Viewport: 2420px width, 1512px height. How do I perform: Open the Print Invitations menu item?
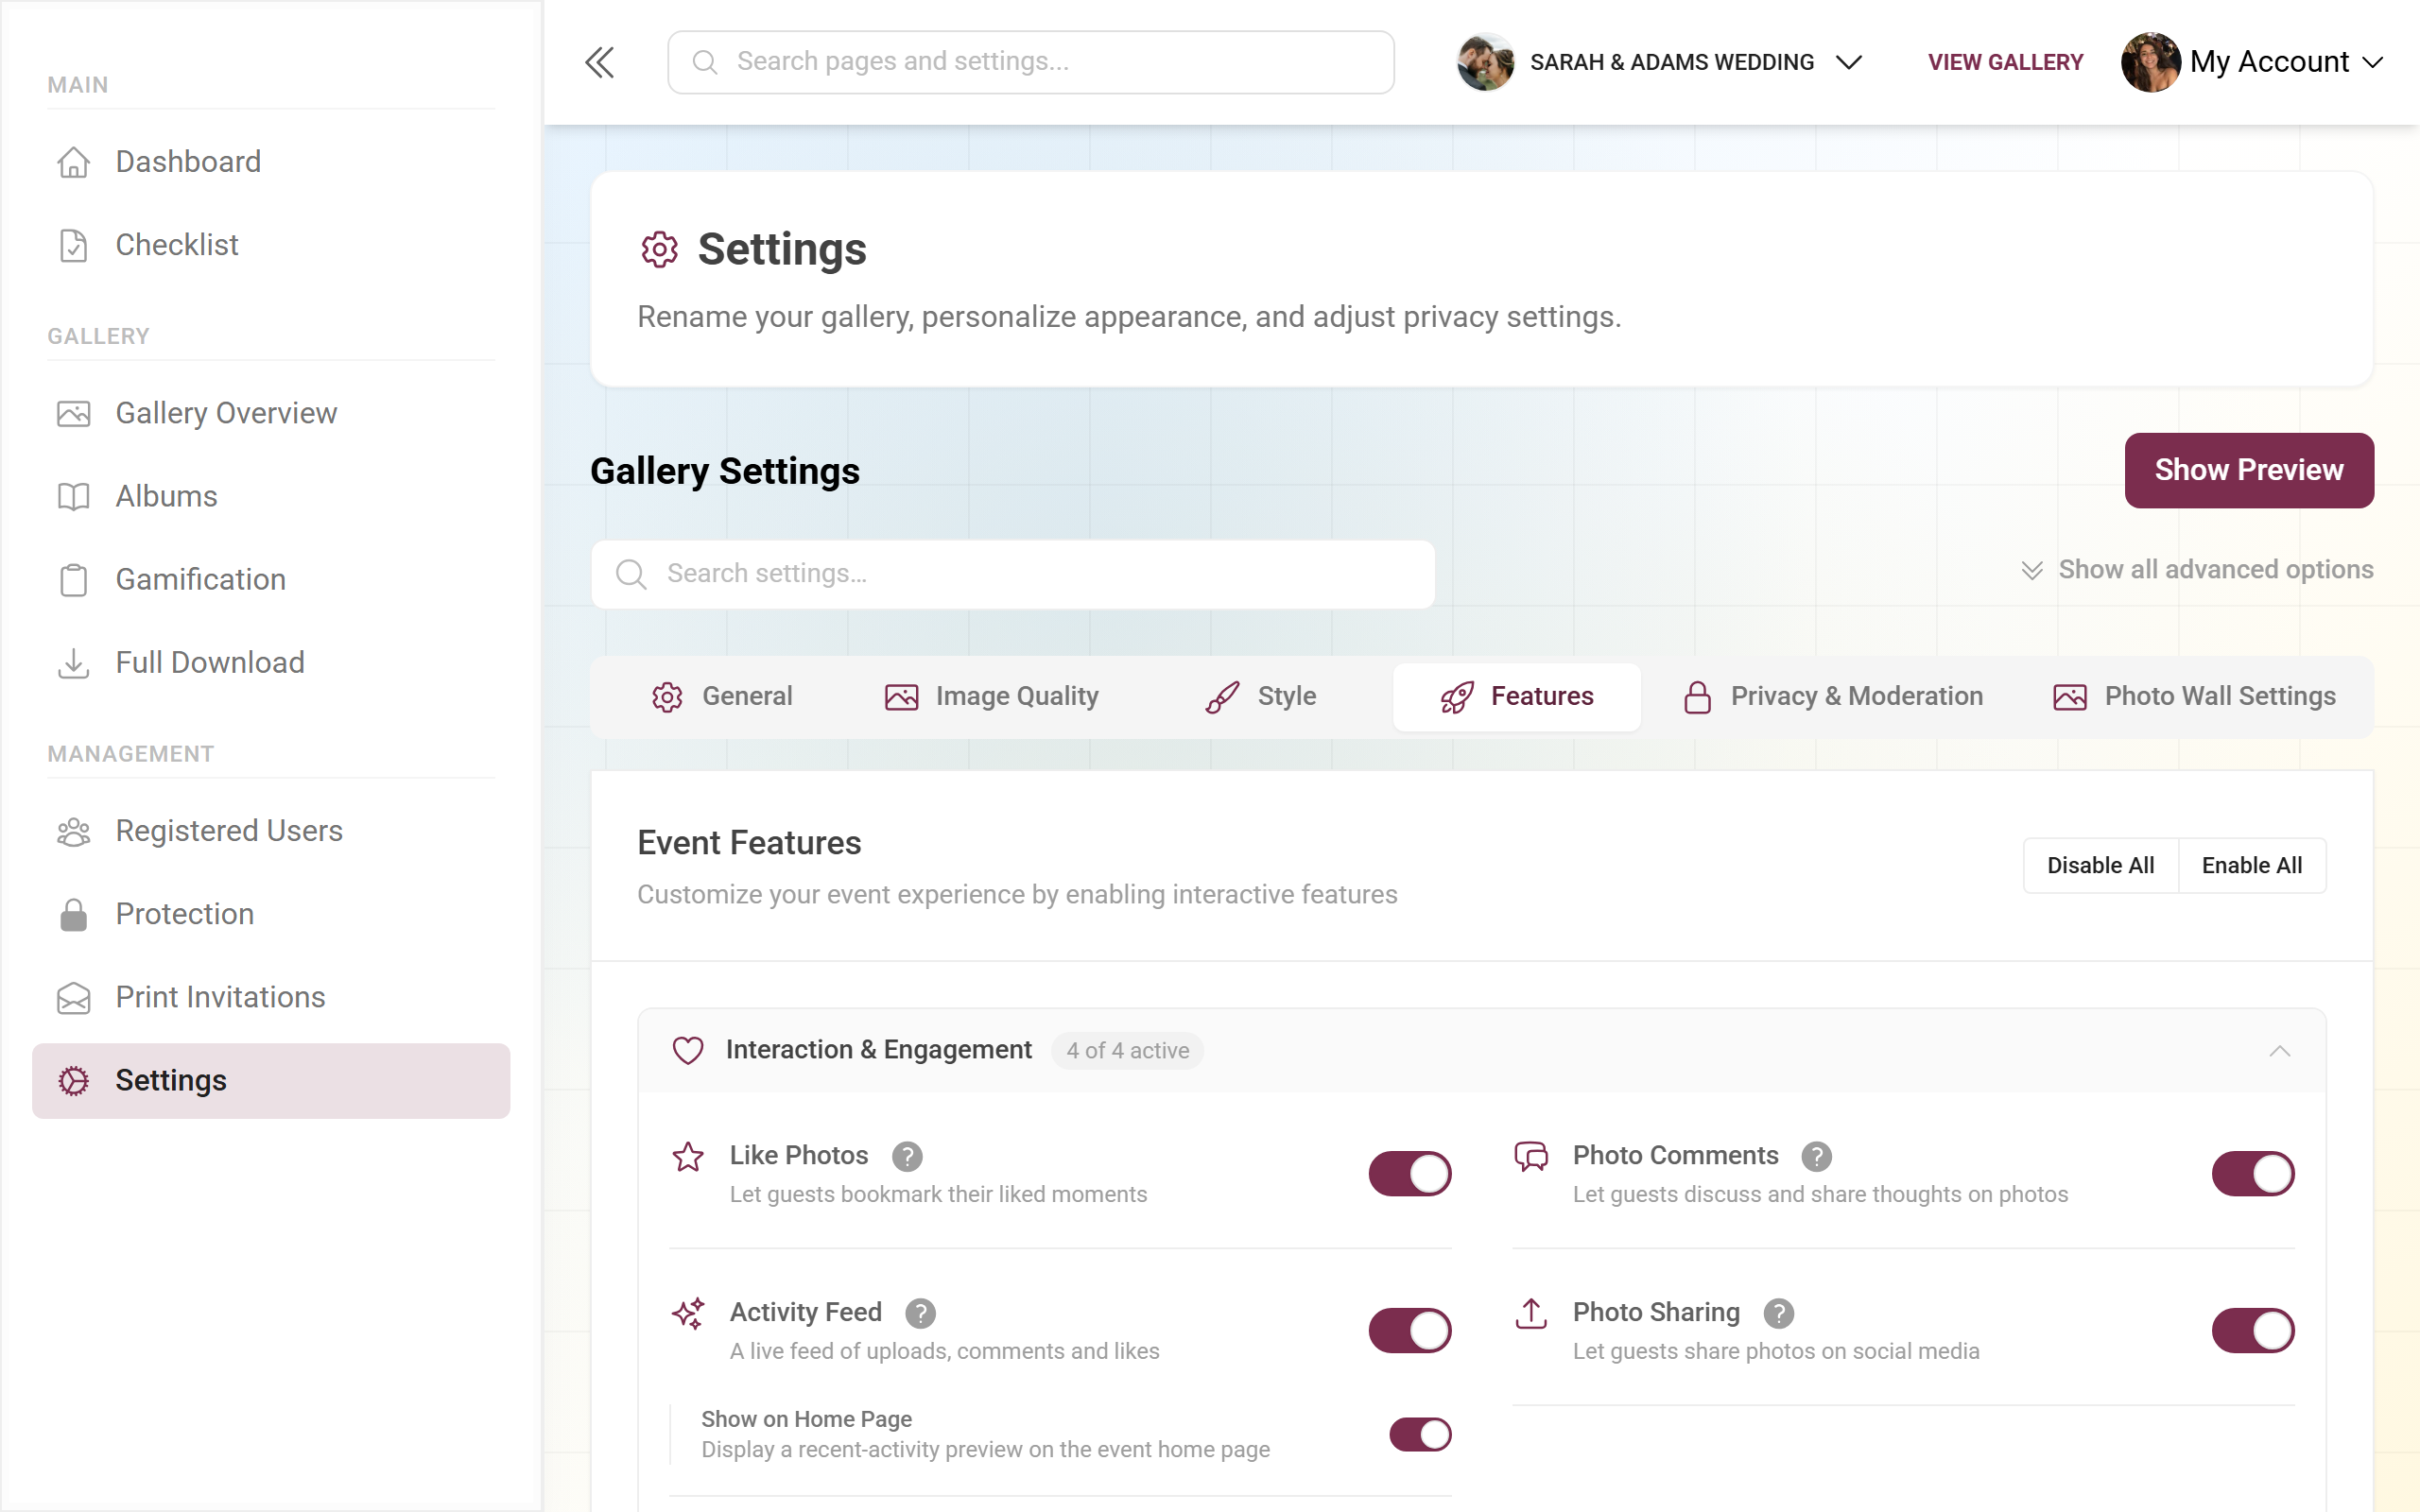coord(271,998)
